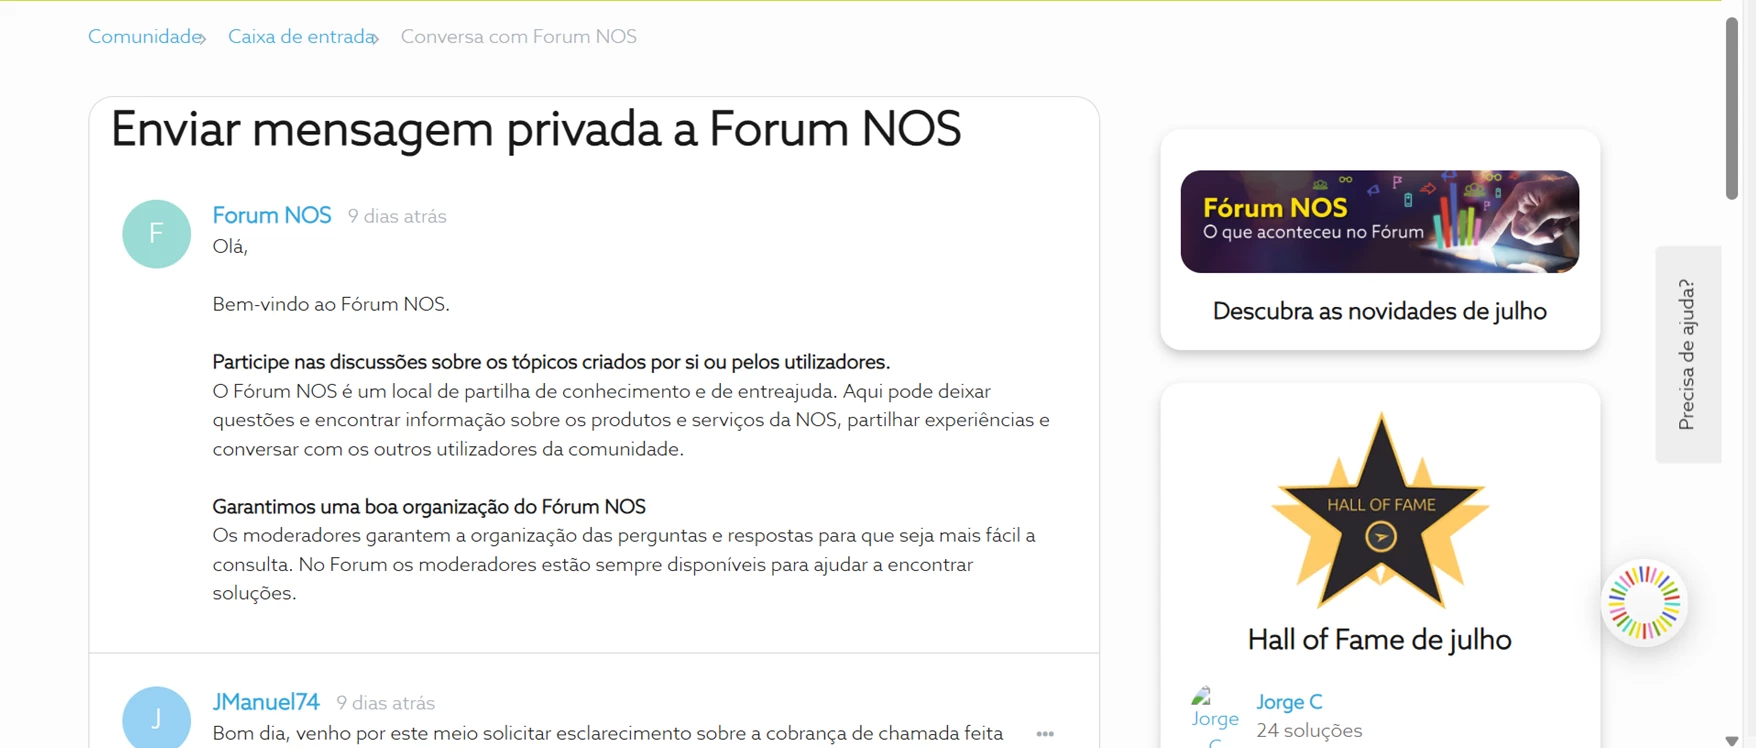Click the Jorge C avatar image

(1214, 716)
